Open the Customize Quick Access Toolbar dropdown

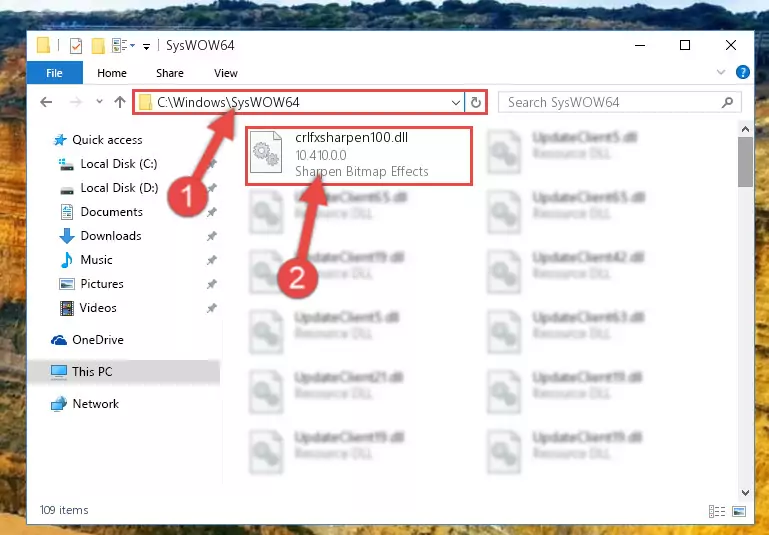(146, 47)
